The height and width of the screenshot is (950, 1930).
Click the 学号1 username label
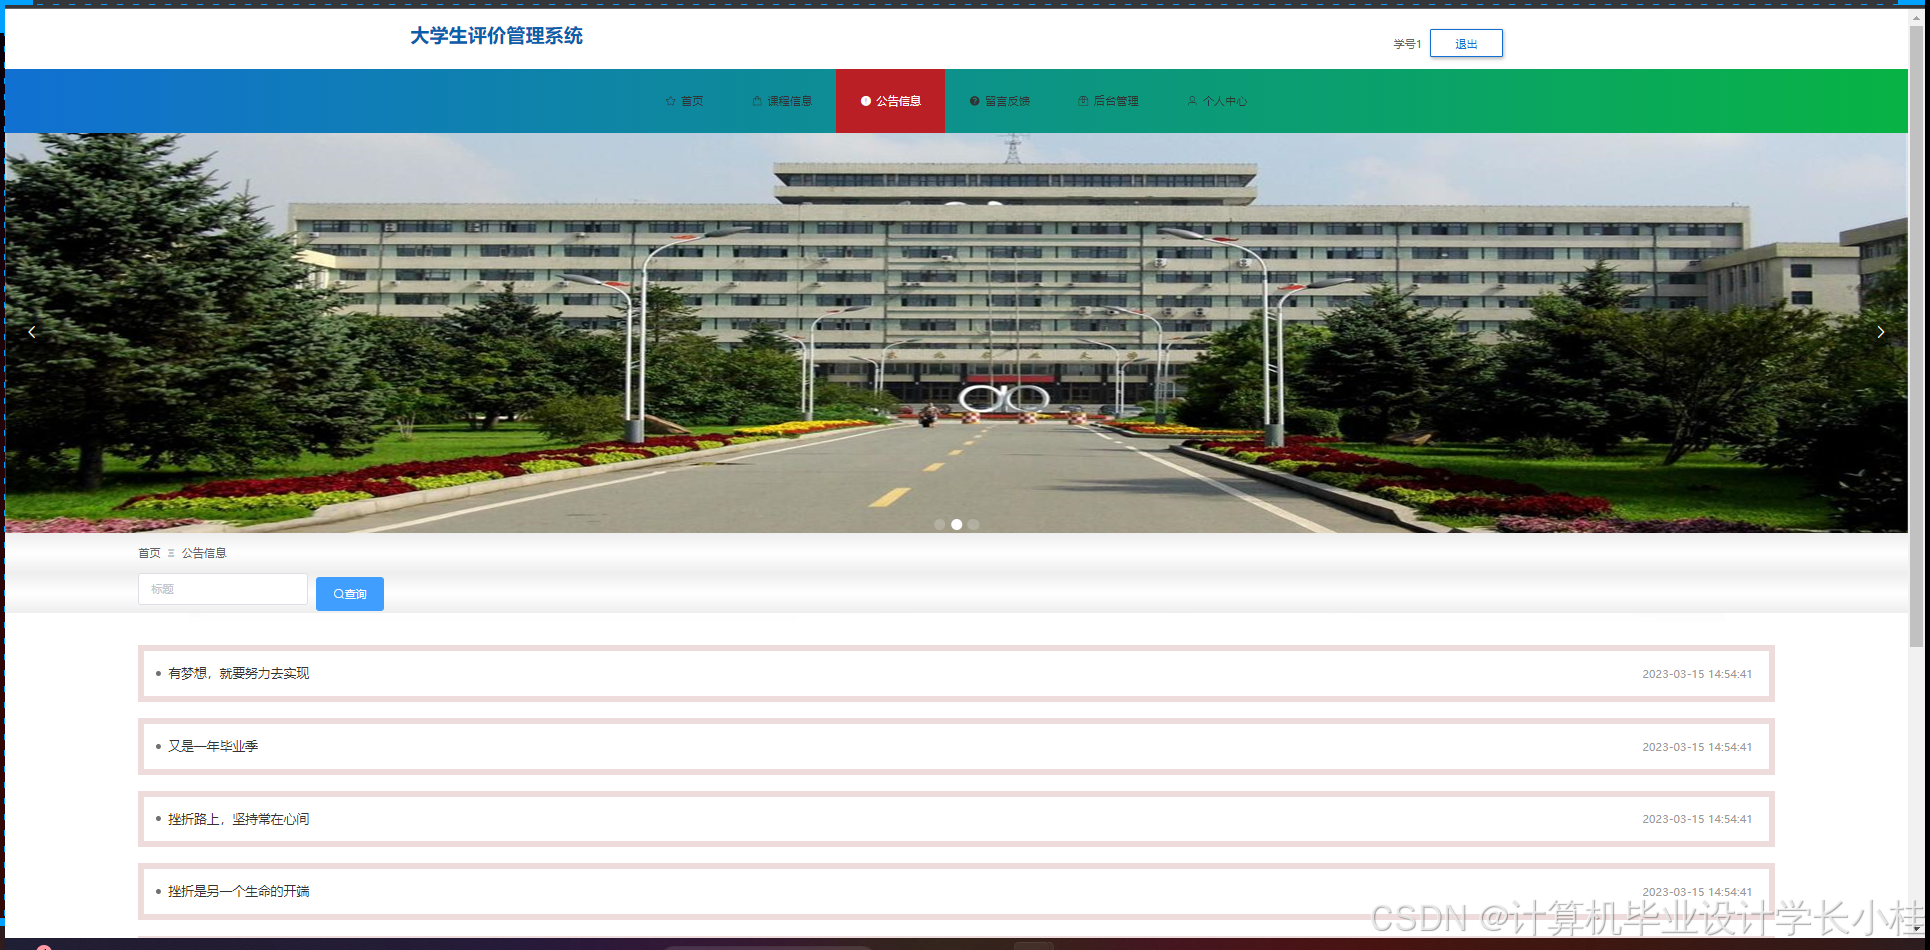pyautogui.click(x=1407, y=44)
